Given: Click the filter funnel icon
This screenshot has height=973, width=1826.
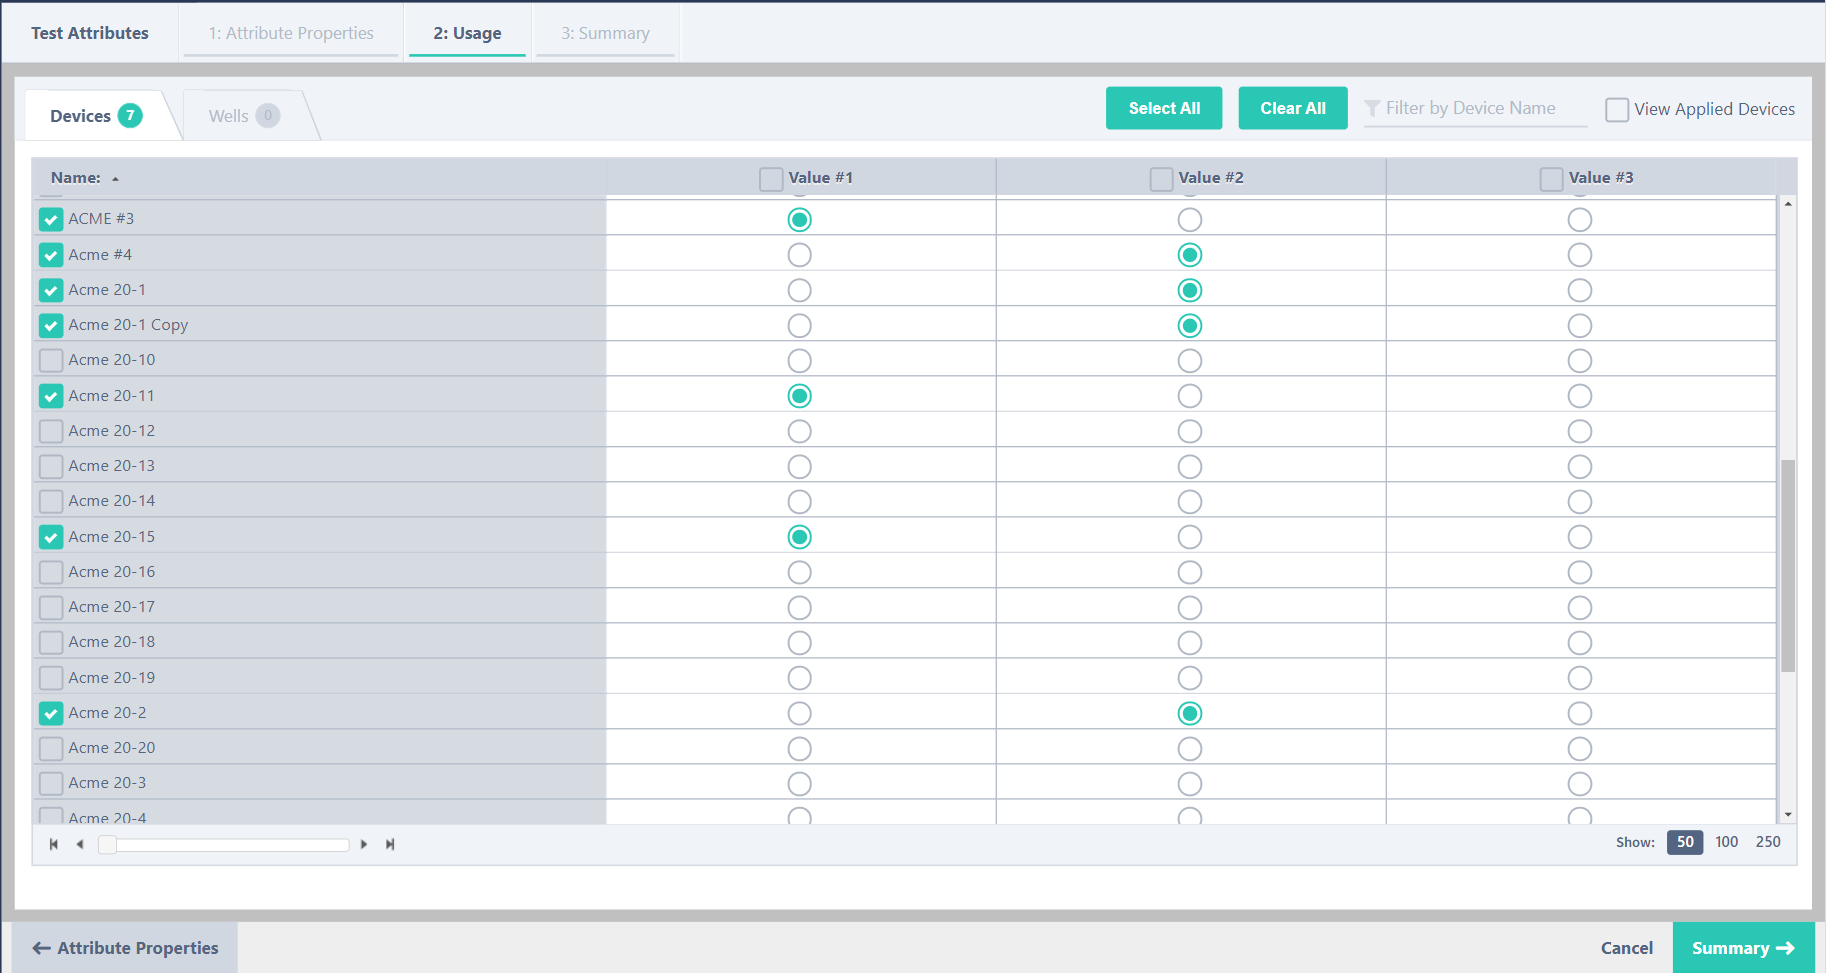Looking at the screenshot, I should tap(1373, 108).
